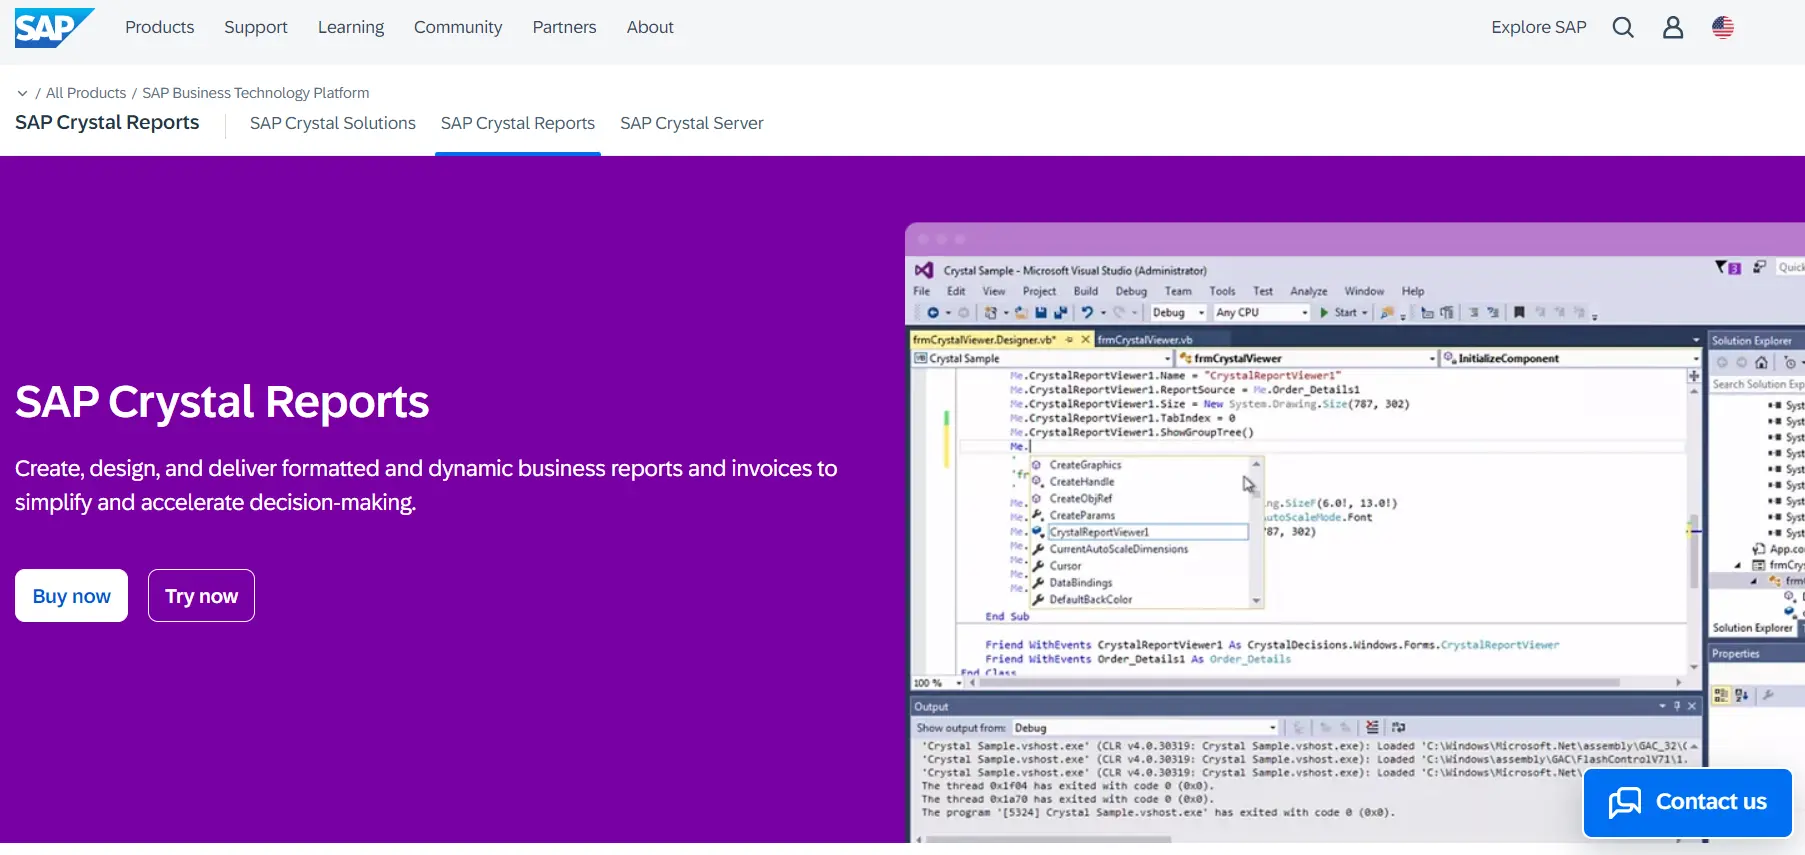Click the large SAP Crystal Reports hero heading

tap(222, 402)
